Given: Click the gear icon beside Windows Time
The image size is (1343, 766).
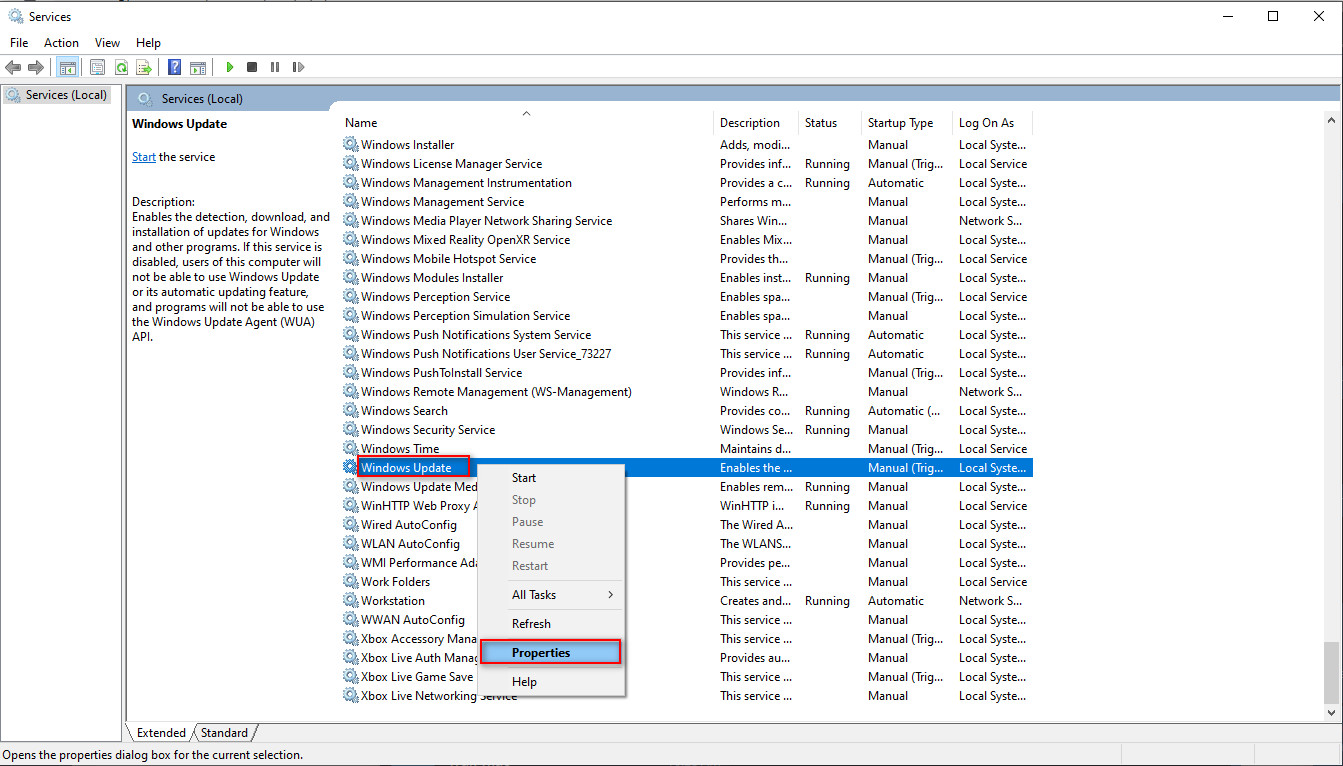Looking at the screenshot, I should point(350,449).
